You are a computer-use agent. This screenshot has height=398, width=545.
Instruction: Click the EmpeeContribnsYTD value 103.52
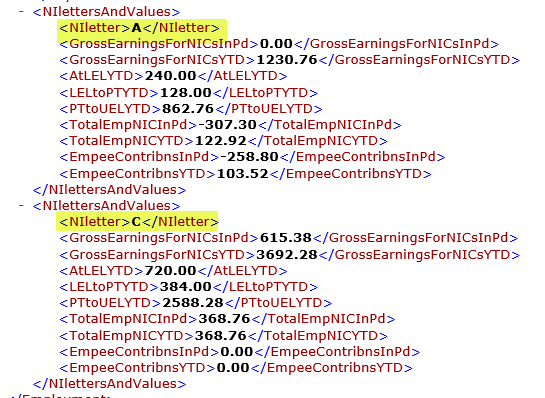click(243, 173)
